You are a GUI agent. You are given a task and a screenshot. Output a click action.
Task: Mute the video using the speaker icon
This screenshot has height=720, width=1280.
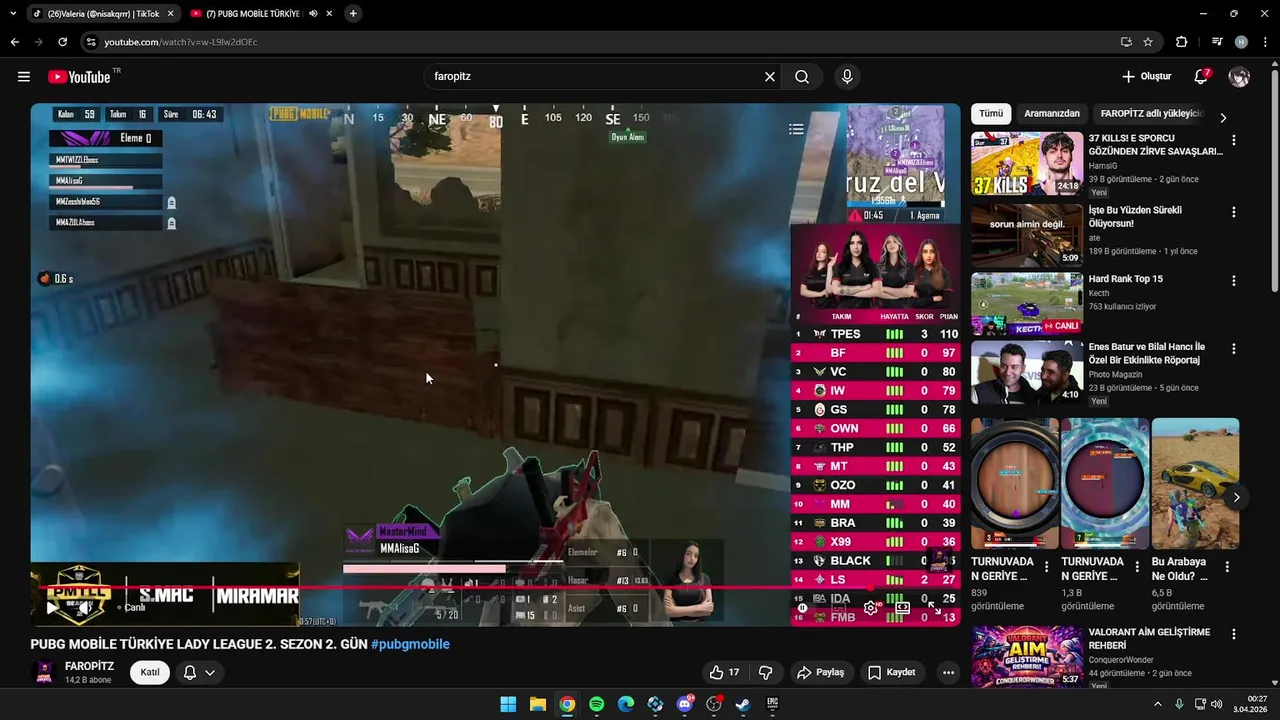pyautogui.click(x=87, y=607)
